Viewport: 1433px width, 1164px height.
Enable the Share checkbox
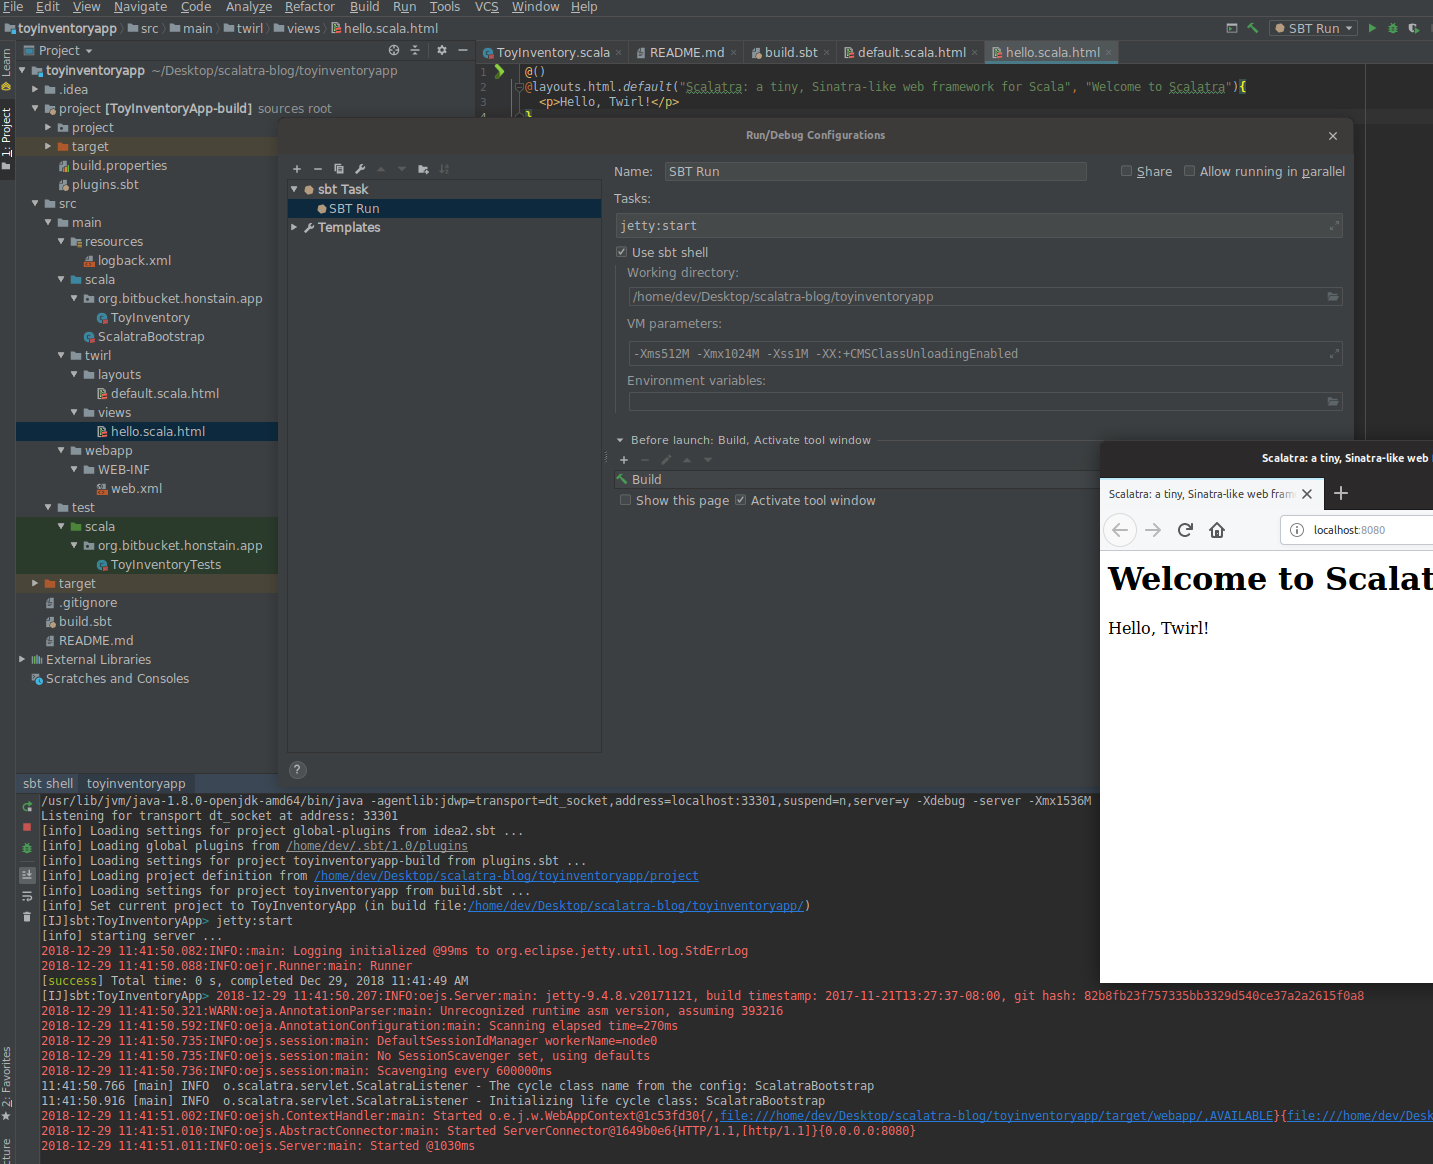coord(1126,171)
